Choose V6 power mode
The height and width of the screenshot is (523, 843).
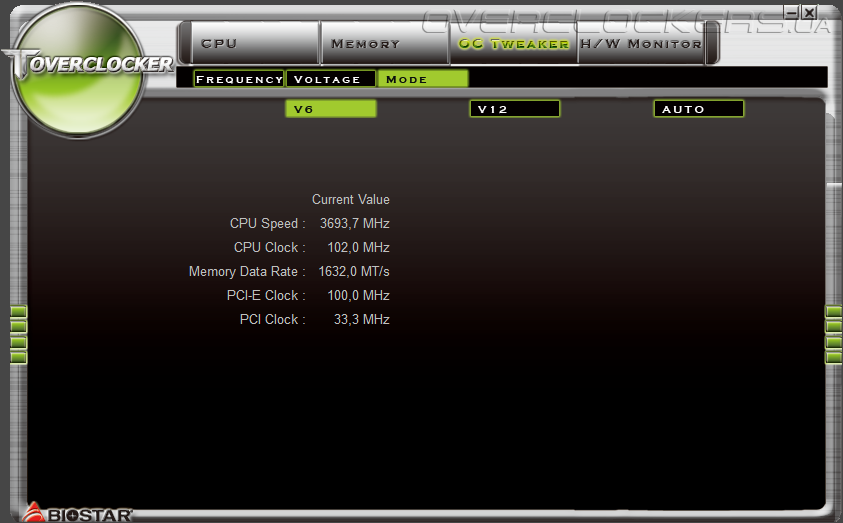(x=331, y=109)
